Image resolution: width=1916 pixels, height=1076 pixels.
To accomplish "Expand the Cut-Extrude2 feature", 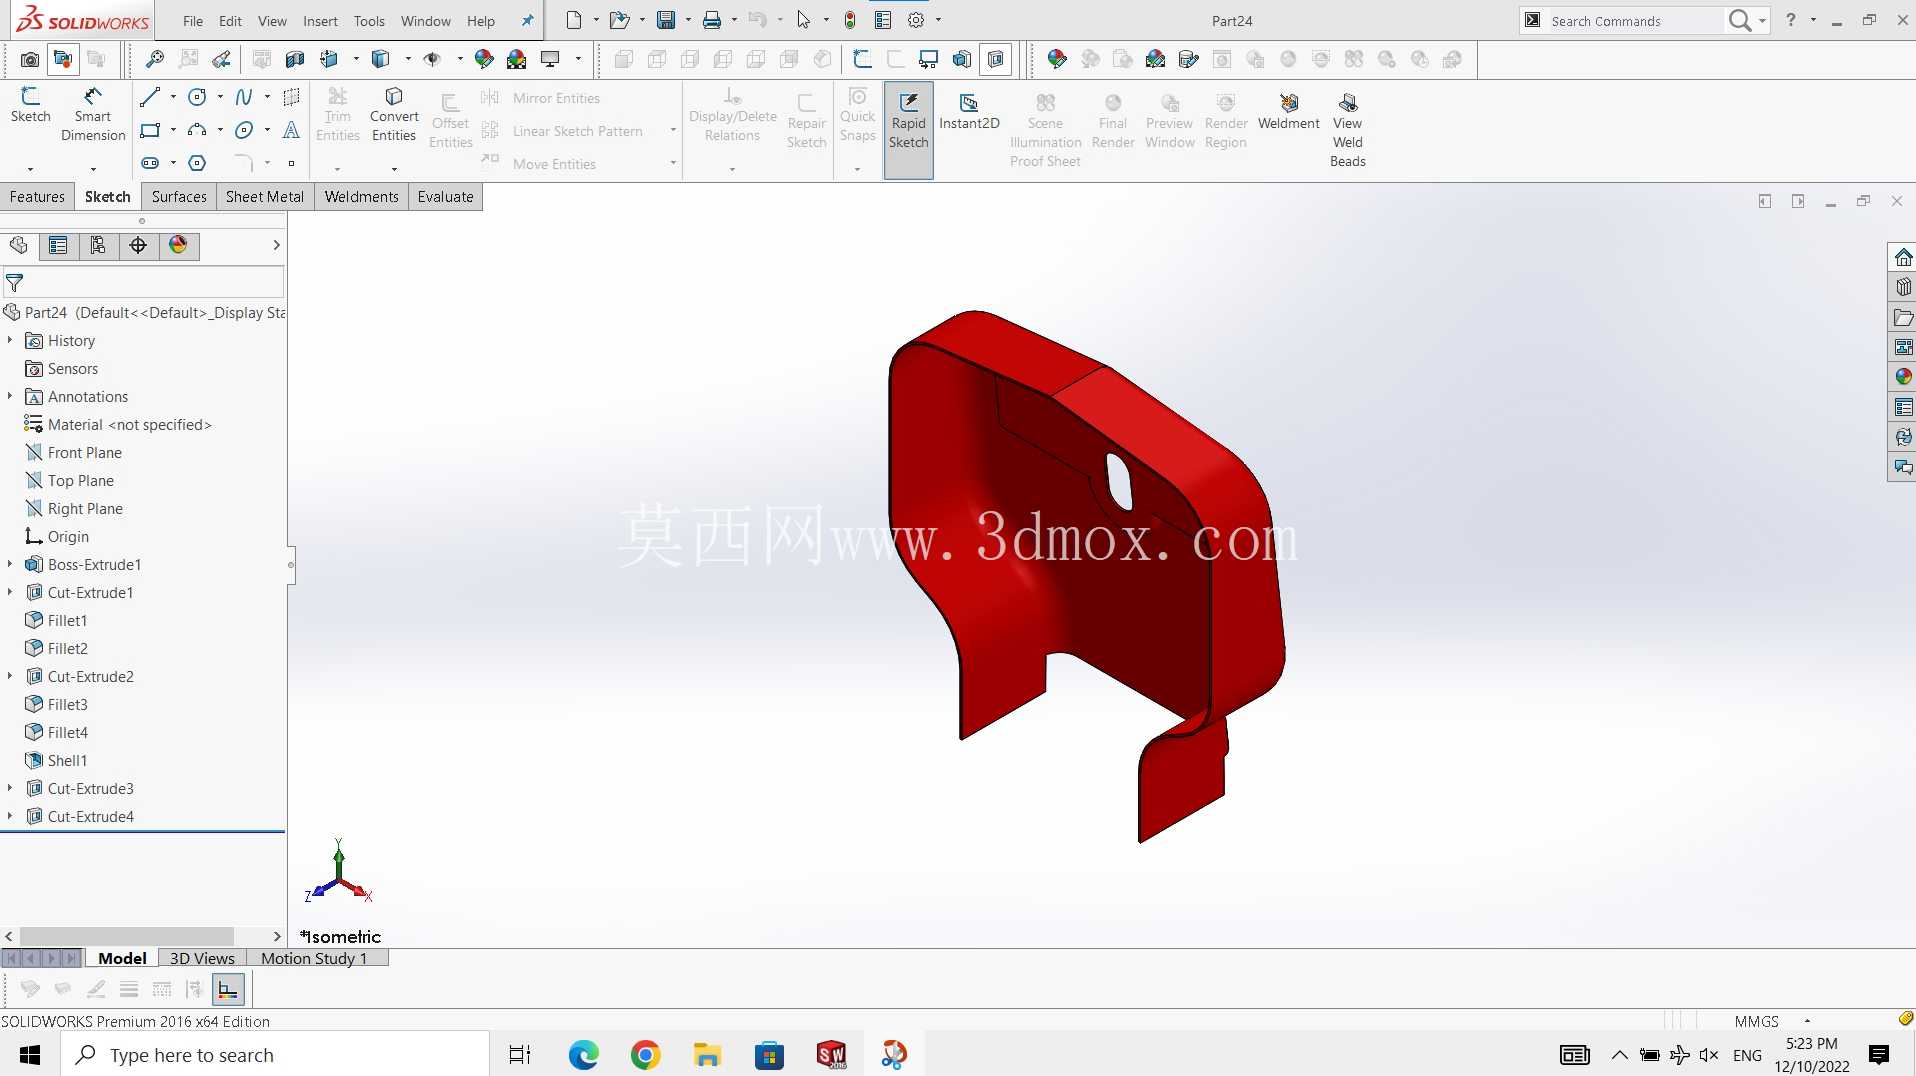I will [x=10, y=677].
